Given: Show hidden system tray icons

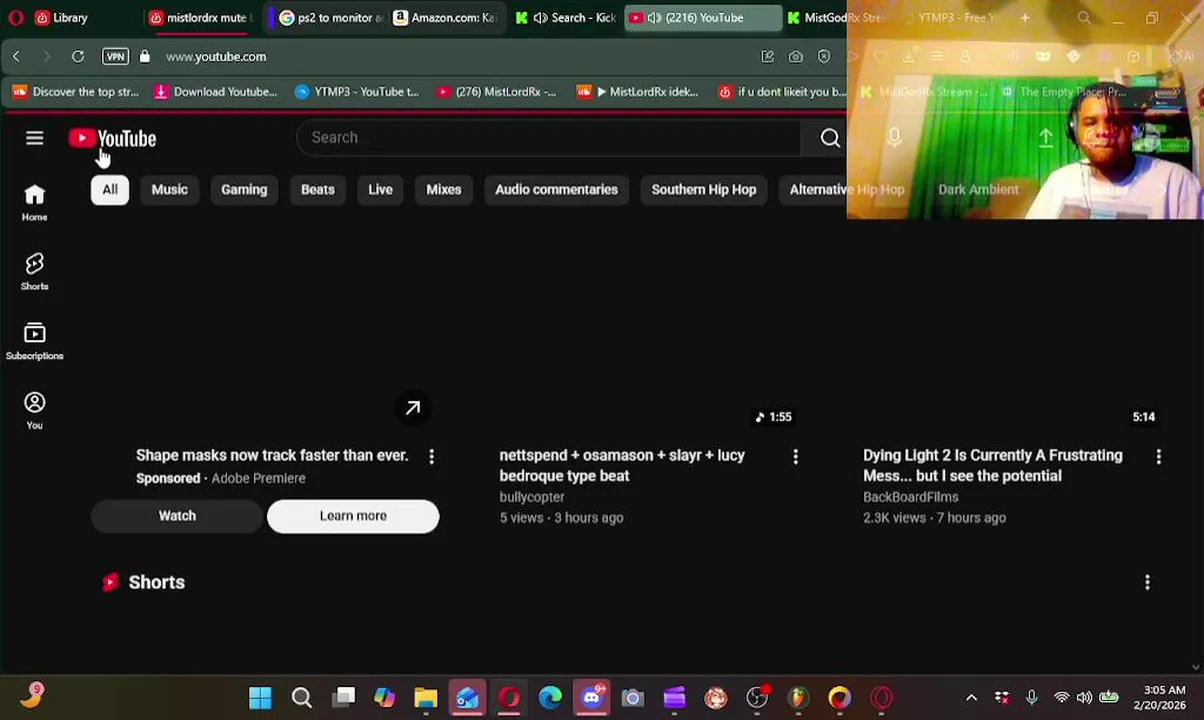Looking at the screenshot, I should tap(971, 697).
